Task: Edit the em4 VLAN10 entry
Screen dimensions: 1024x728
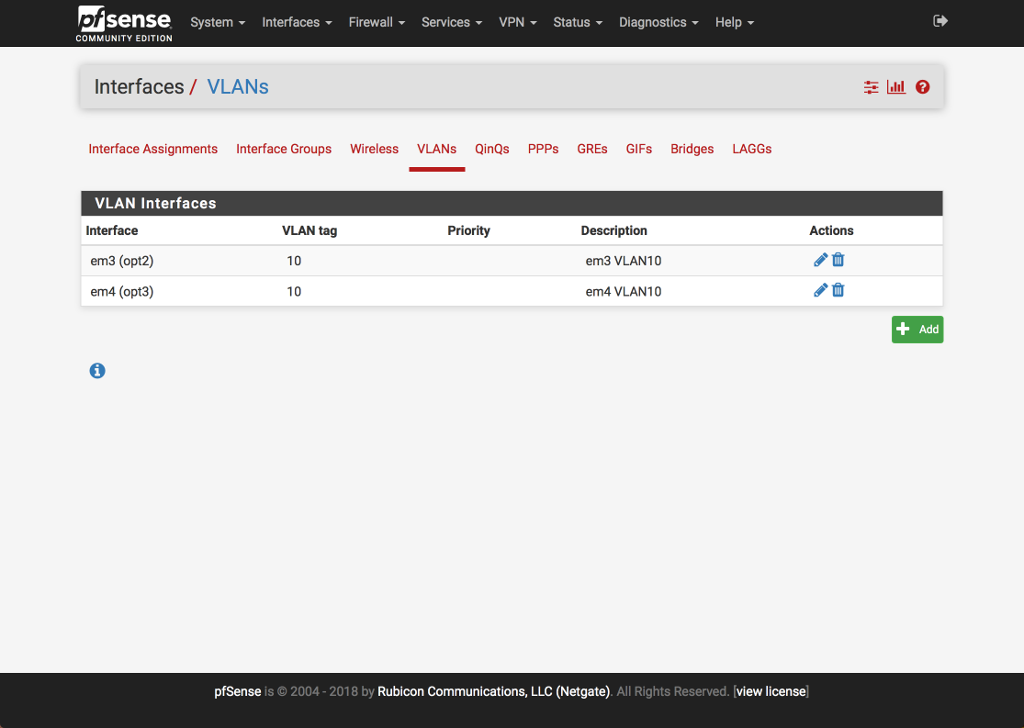Action: [820, 291]
